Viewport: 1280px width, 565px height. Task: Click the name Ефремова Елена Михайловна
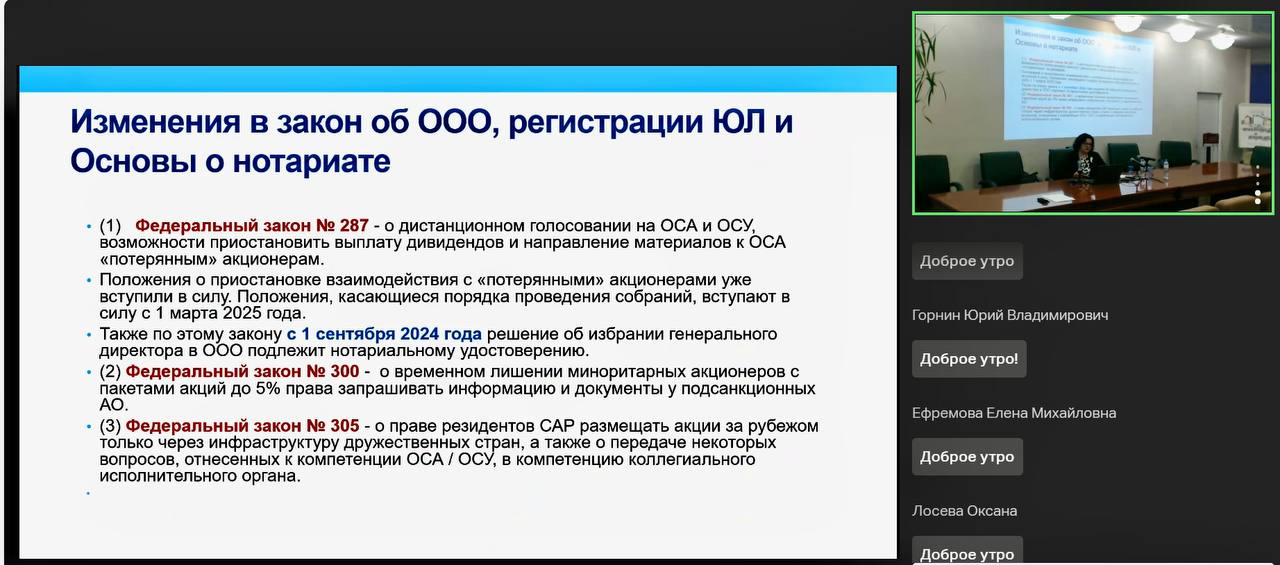click(x=1013, y=413)
